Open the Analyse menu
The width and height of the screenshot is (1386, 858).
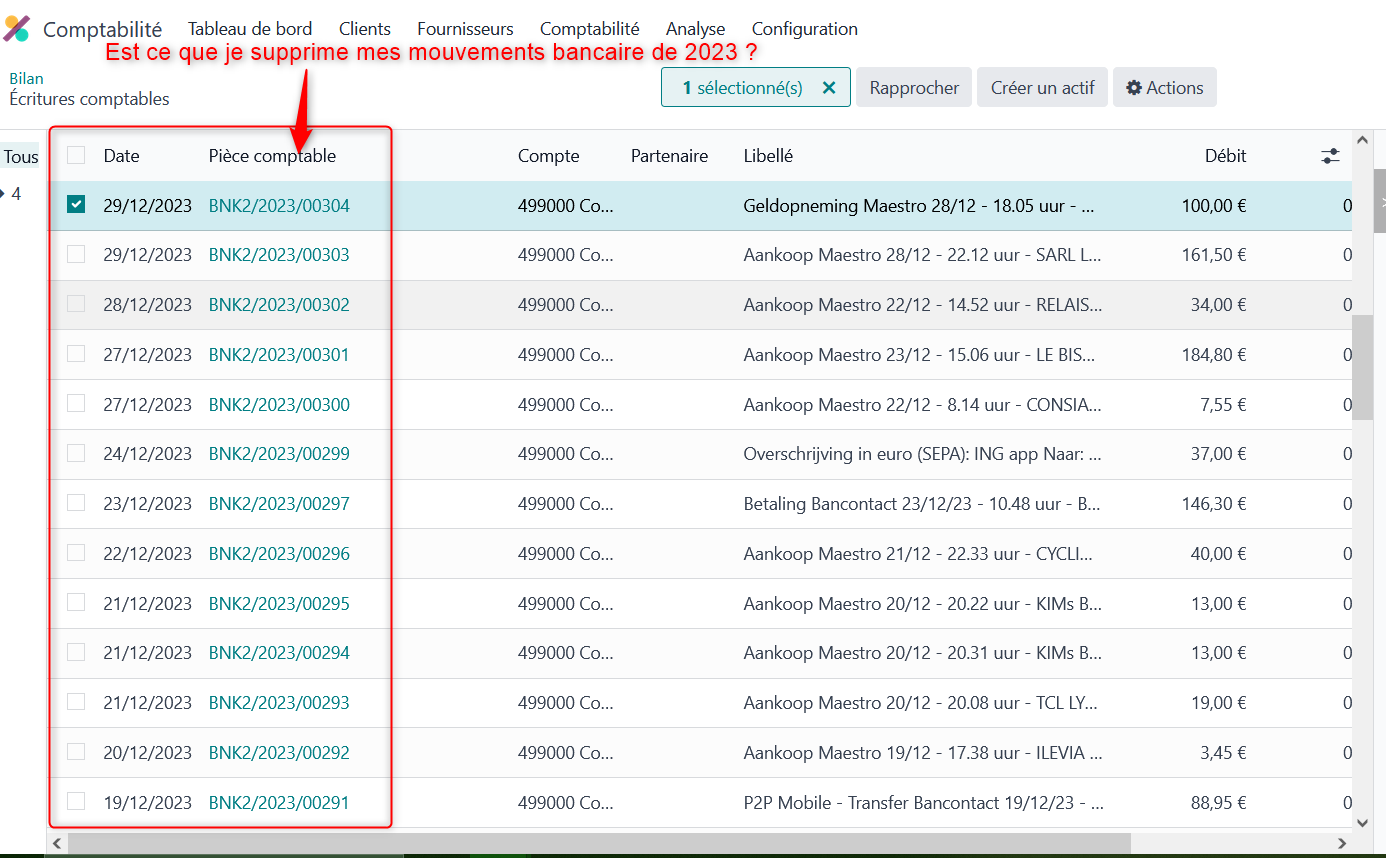click(x=695, y=29)
